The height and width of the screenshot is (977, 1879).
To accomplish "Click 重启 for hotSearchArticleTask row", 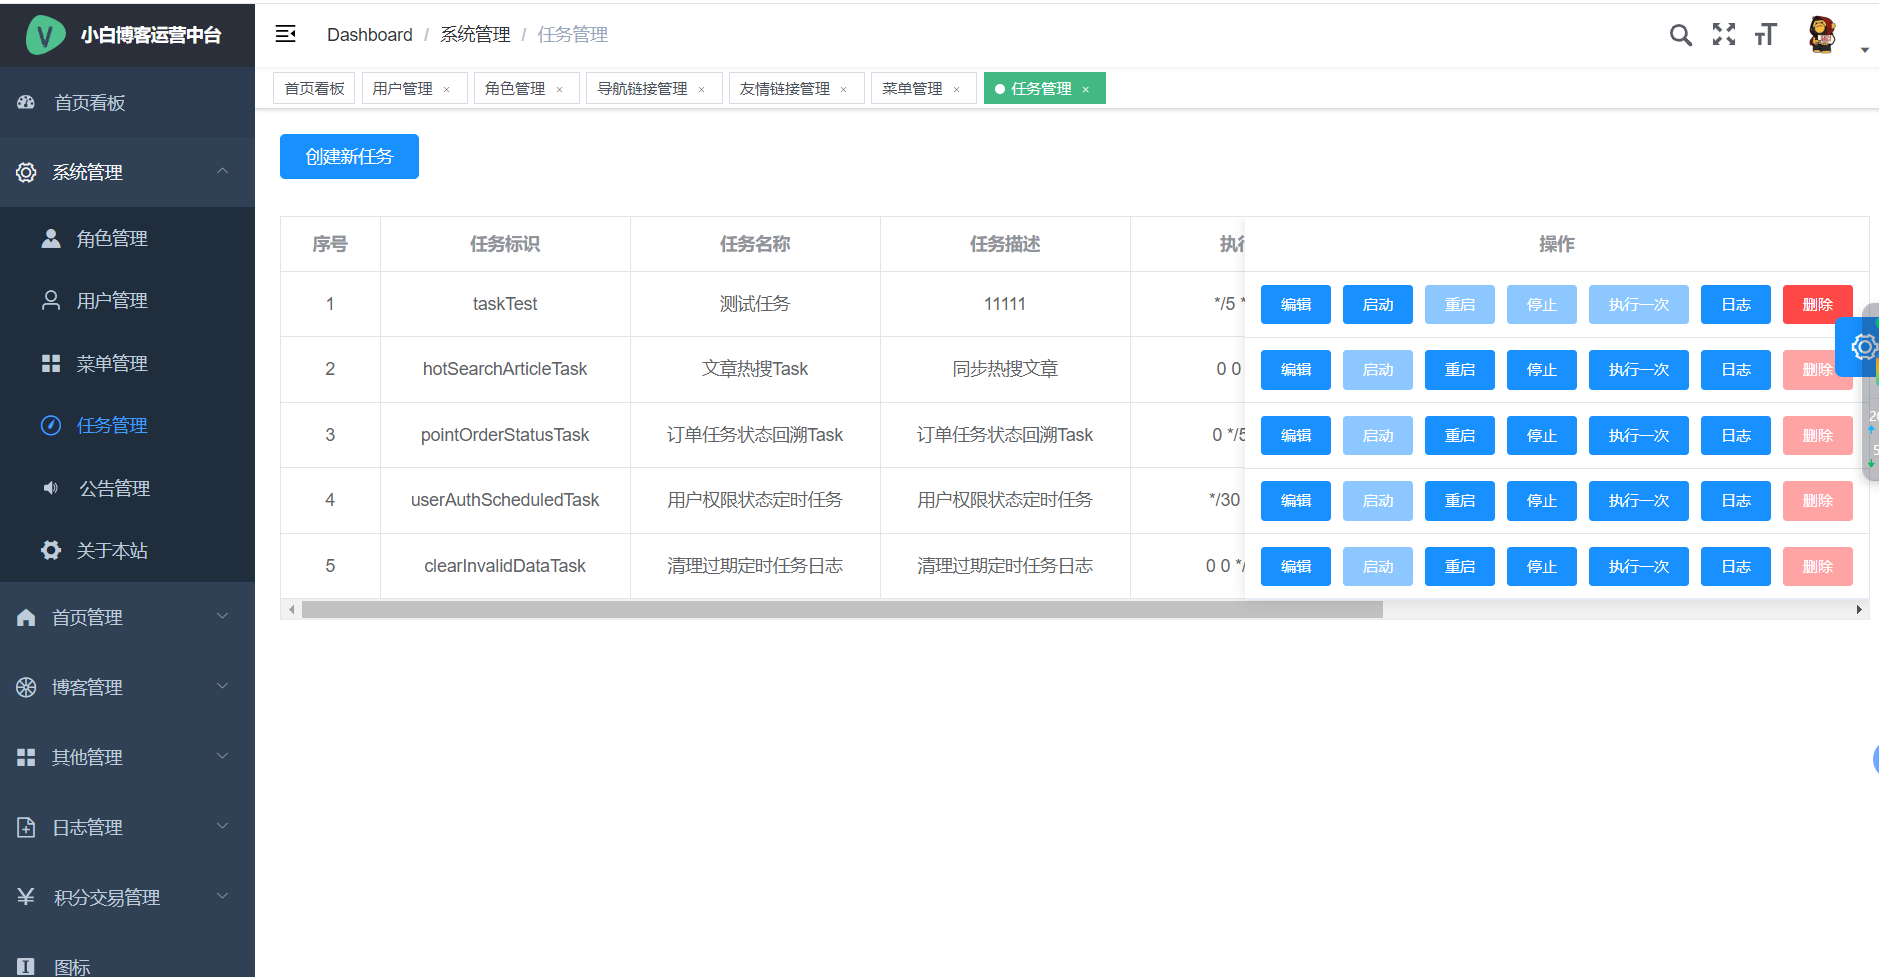I will tap(1460, 369).
